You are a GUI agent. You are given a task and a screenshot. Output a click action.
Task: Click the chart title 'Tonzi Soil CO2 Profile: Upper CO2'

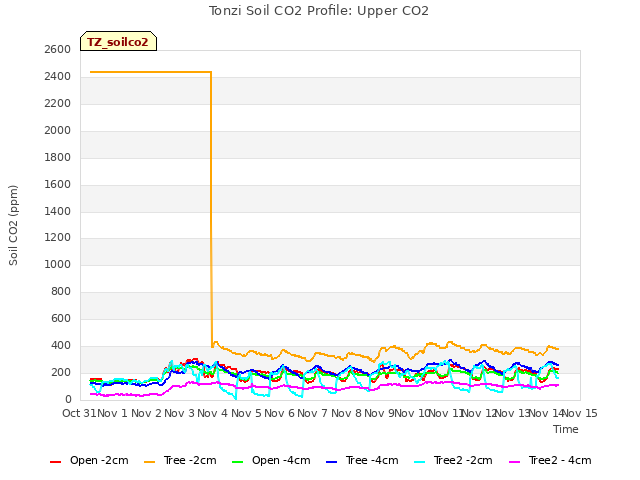pyautogui.click(x=319, y=11)
